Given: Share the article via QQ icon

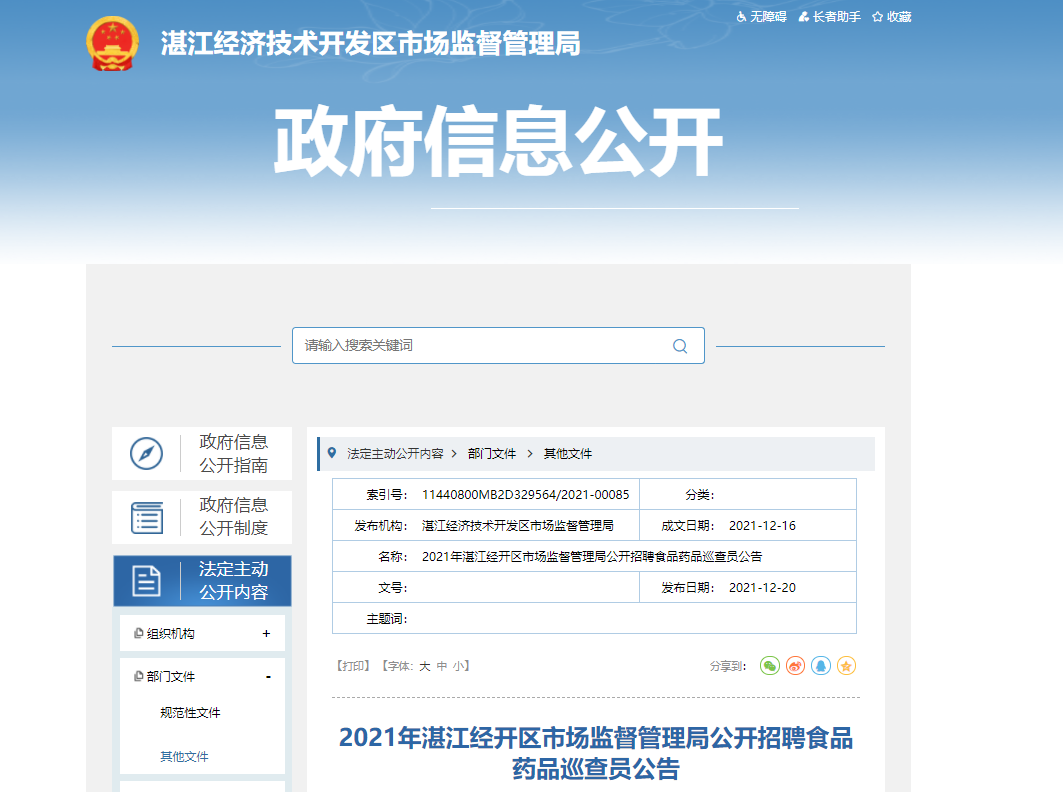Looking at the screenshot, I should point(821,665).
